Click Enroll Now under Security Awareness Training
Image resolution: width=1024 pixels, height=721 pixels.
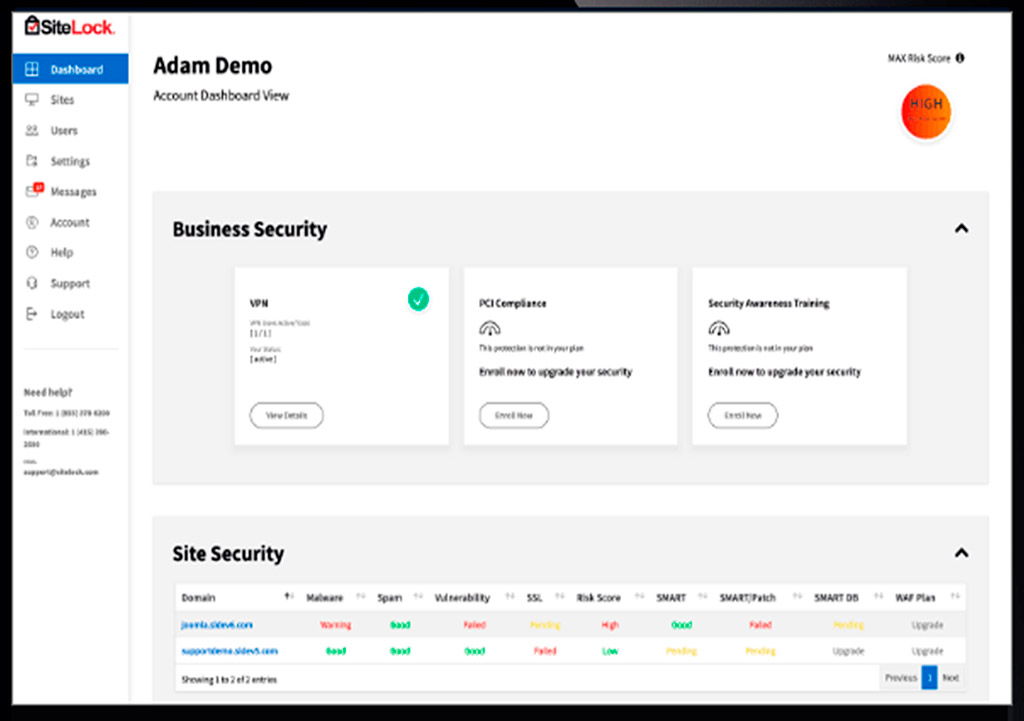(x=742, y=415)
